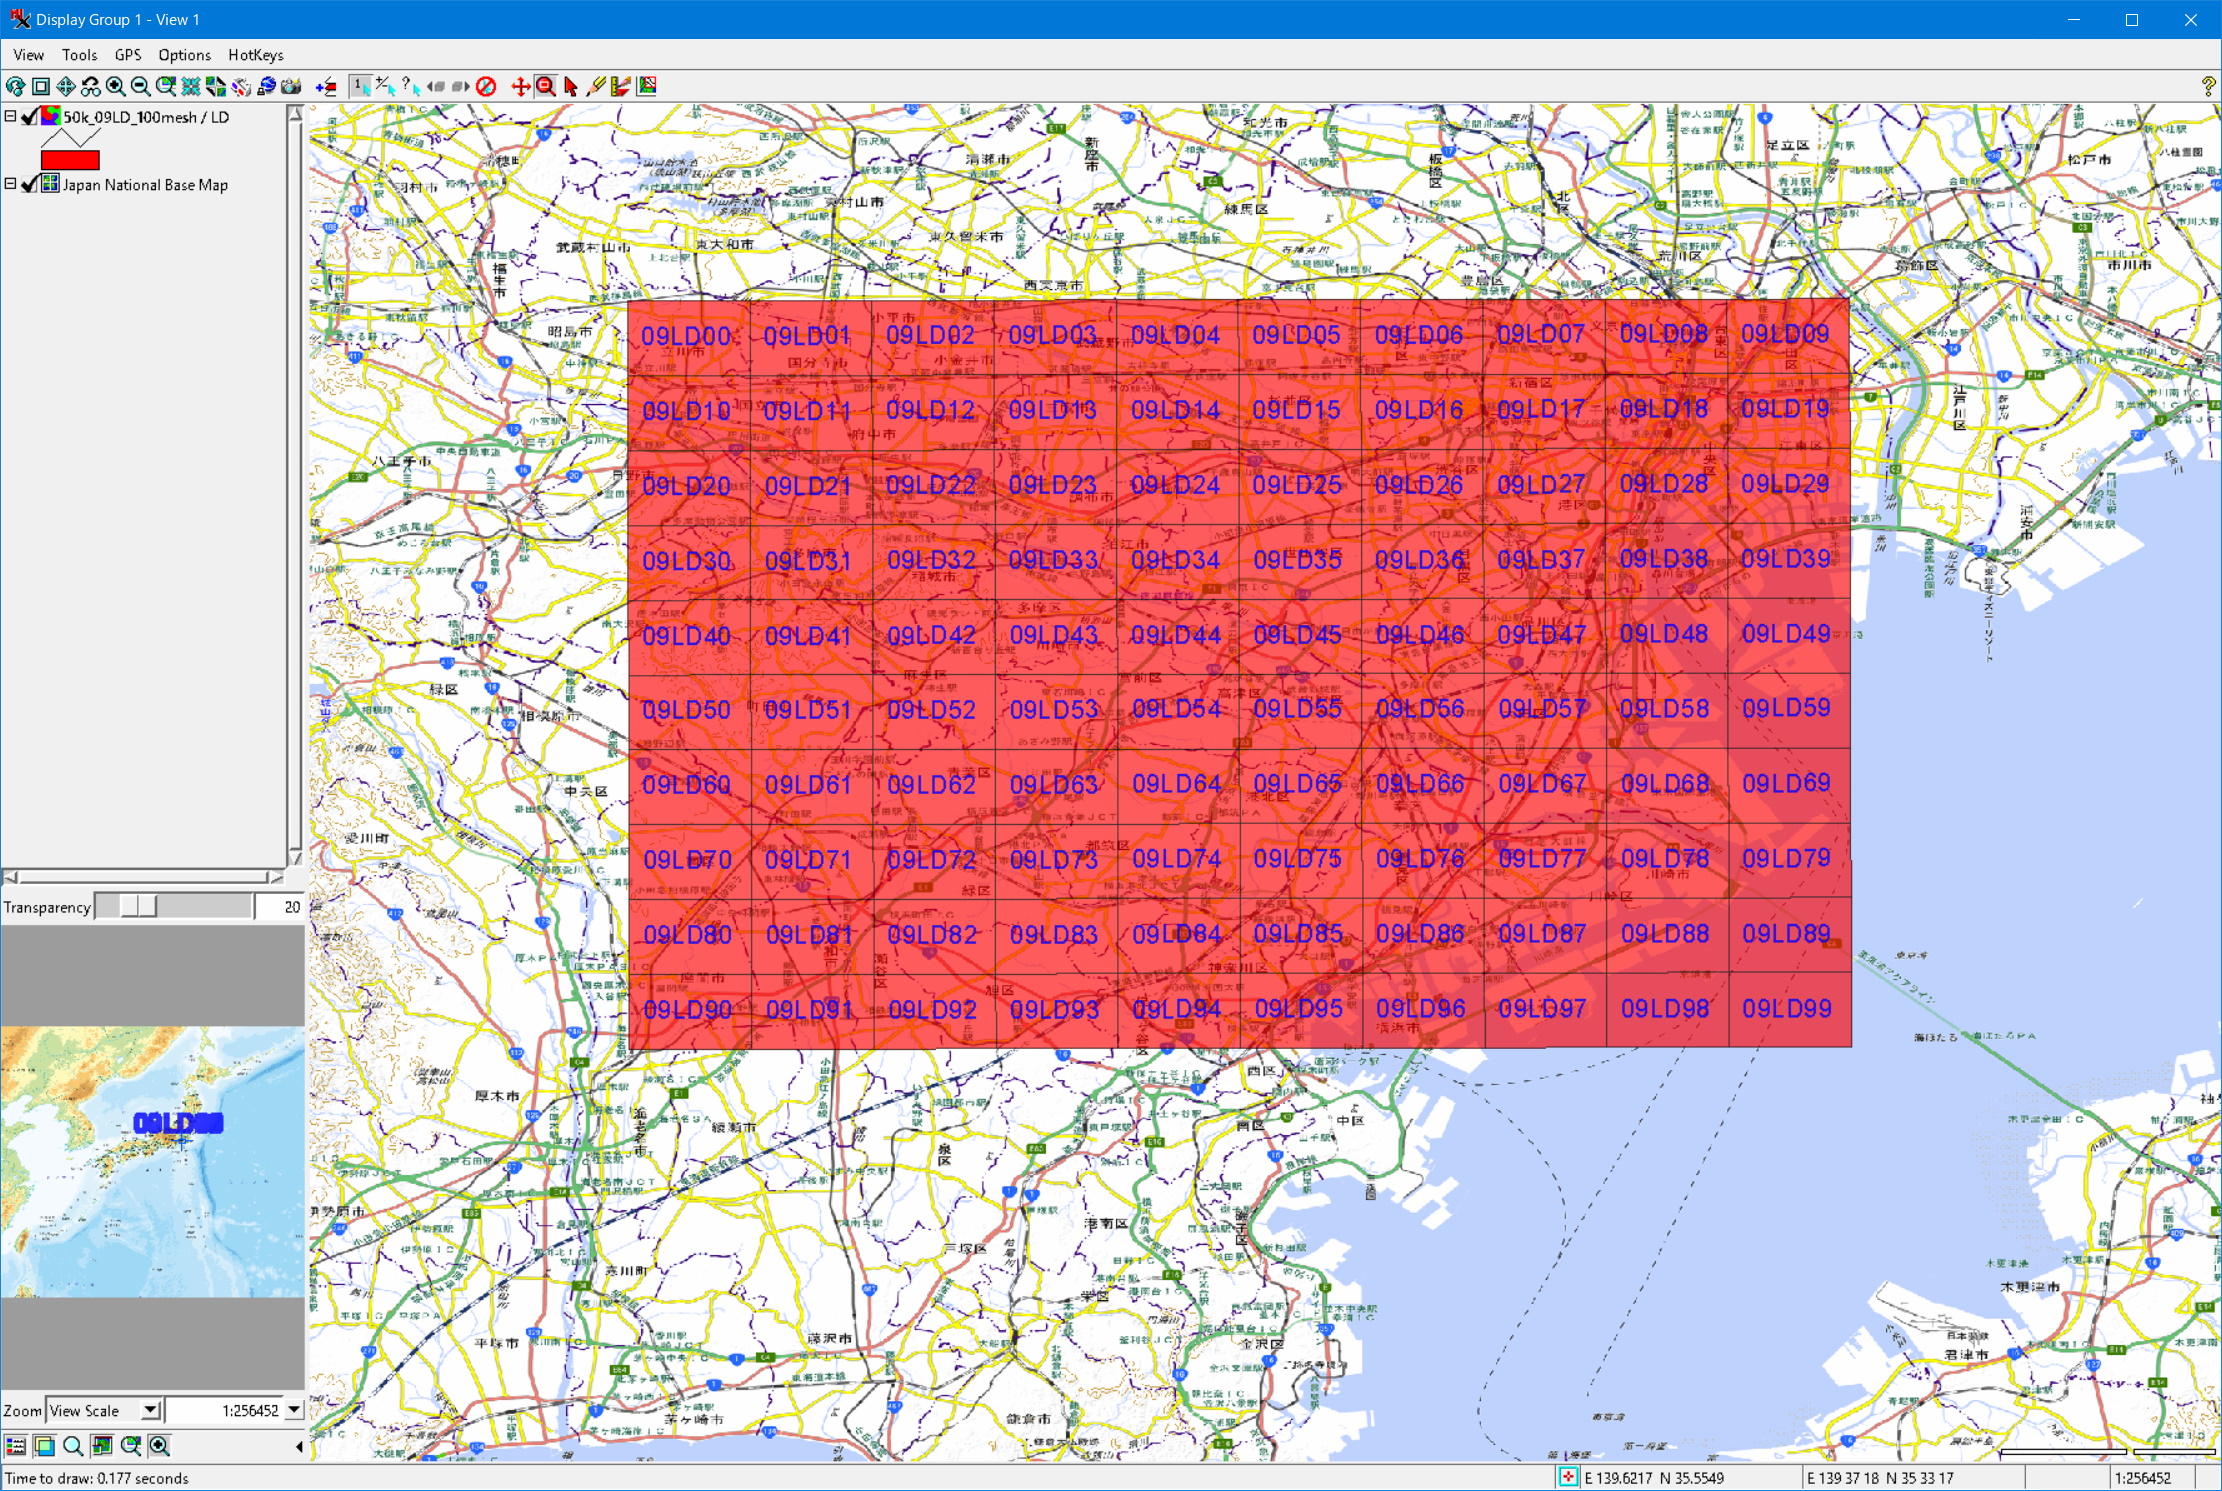Click the previous selected element arrow icon

(435, 87)
